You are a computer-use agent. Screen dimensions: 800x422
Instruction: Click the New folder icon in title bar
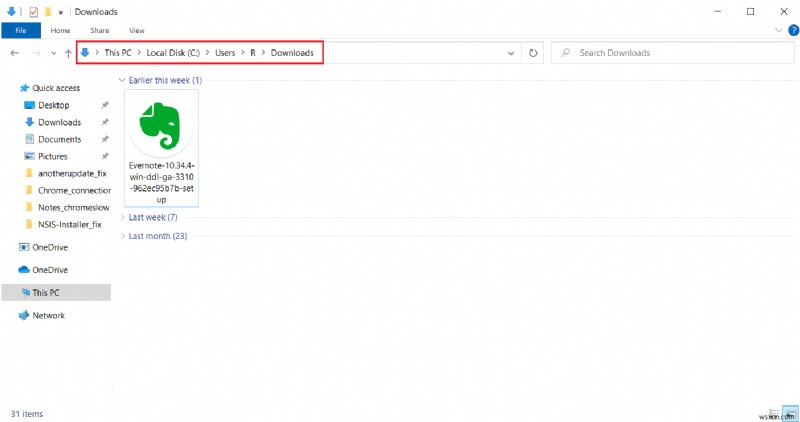click(x=47, y=11)
